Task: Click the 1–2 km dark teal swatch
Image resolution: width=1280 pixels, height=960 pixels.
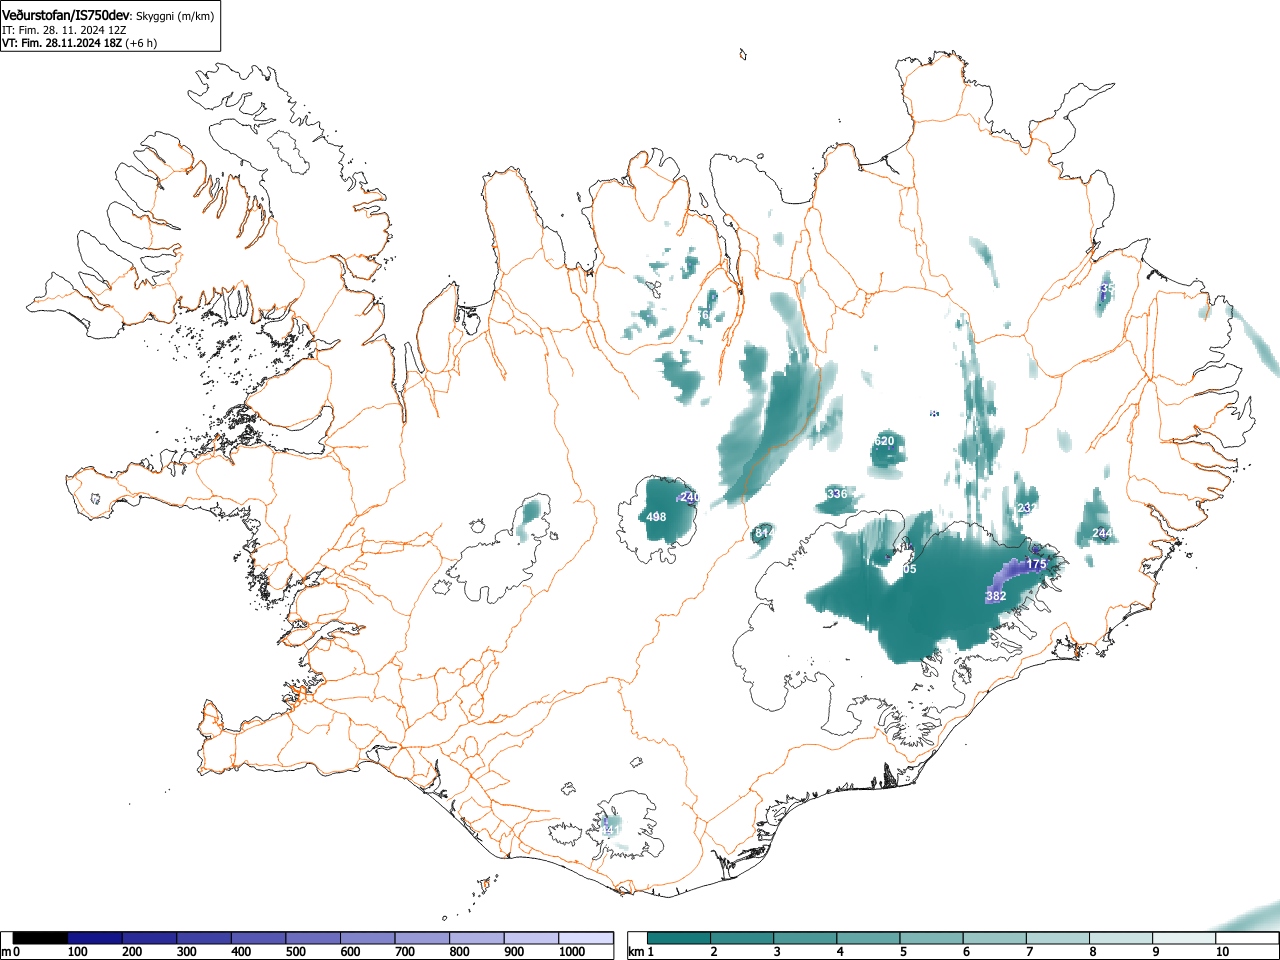Action: pyautogui.click(x=679, y=938)
